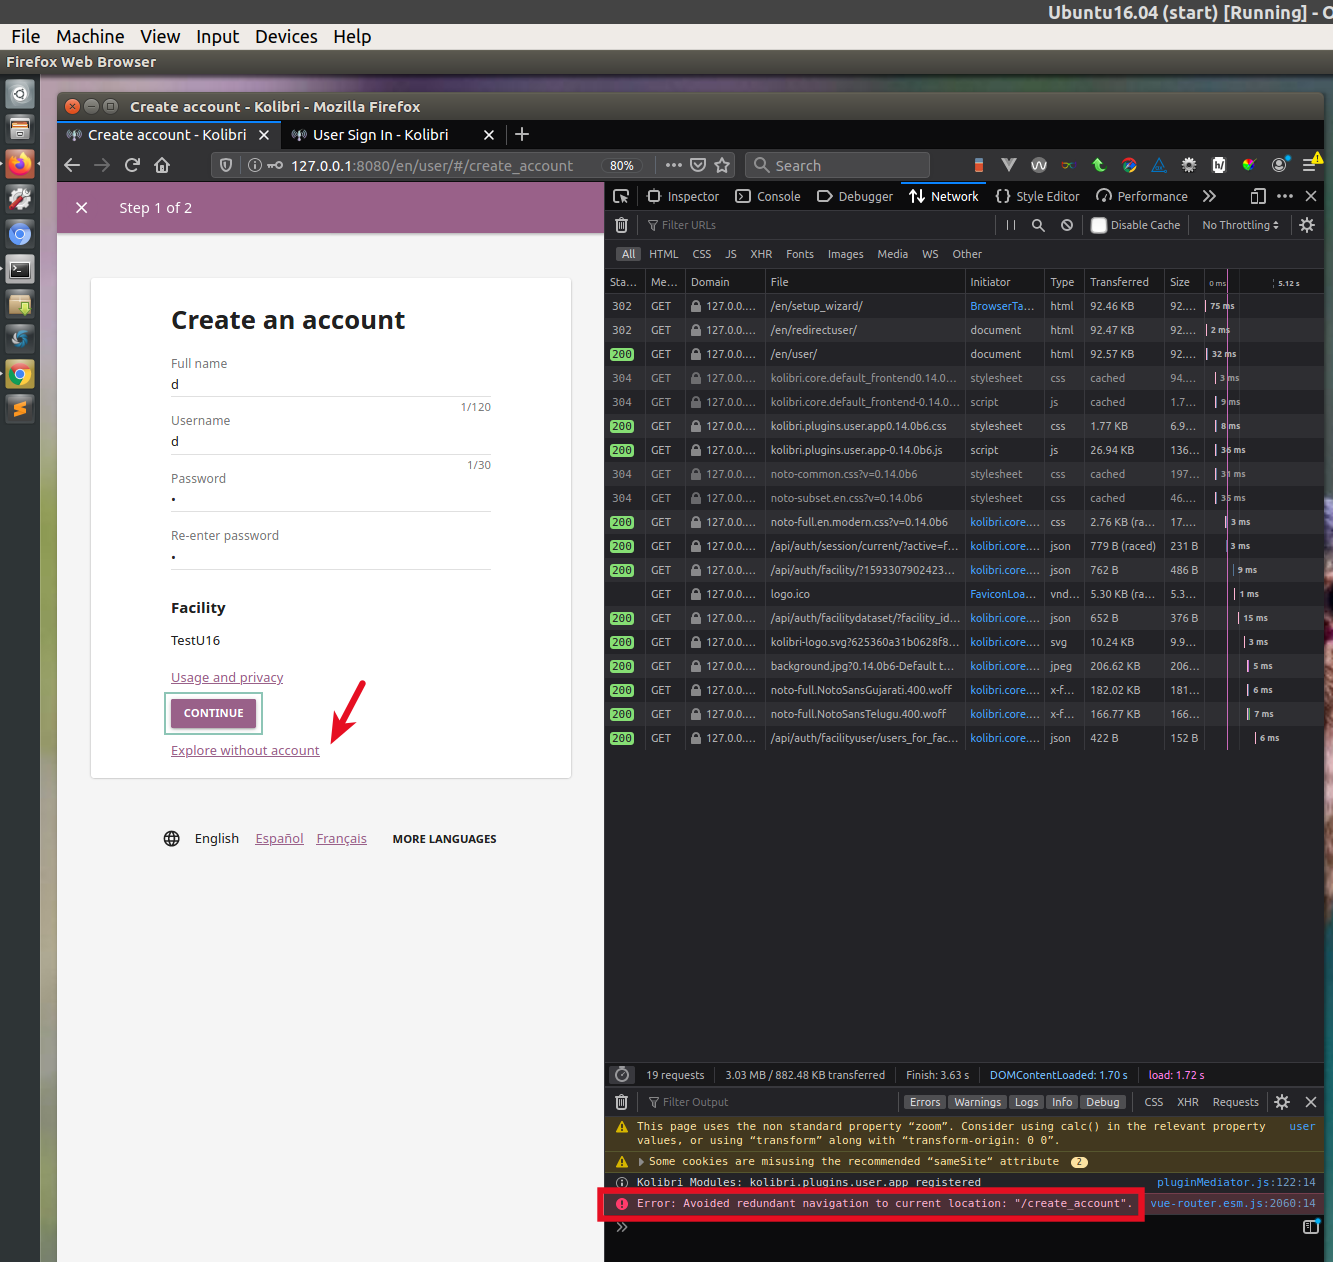Clear network requests with the trash icon
The height and width of the screenshot is (1262, 1333).
click(x=621, y=225)
